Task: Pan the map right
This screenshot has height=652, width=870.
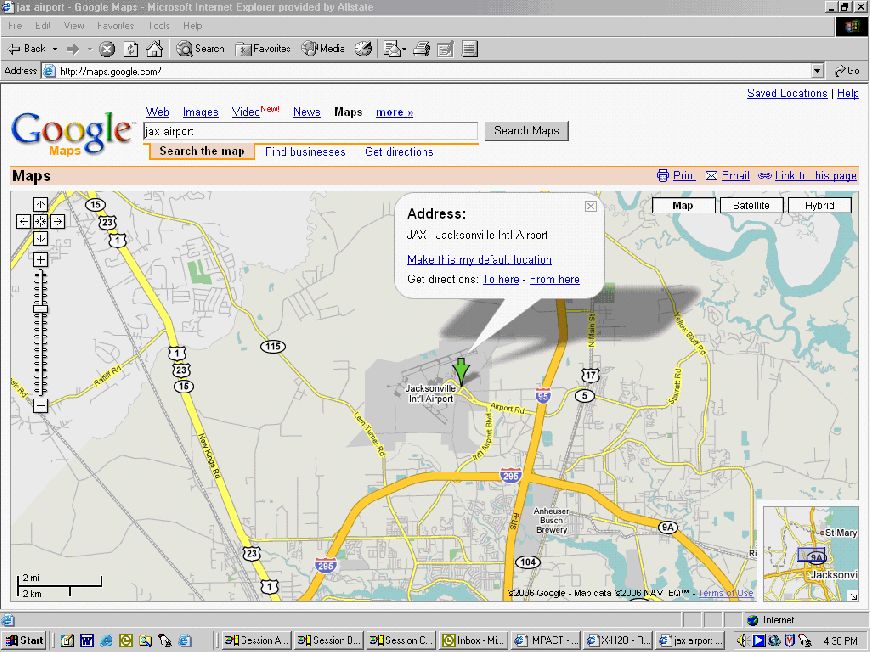Action: (58, 221)
